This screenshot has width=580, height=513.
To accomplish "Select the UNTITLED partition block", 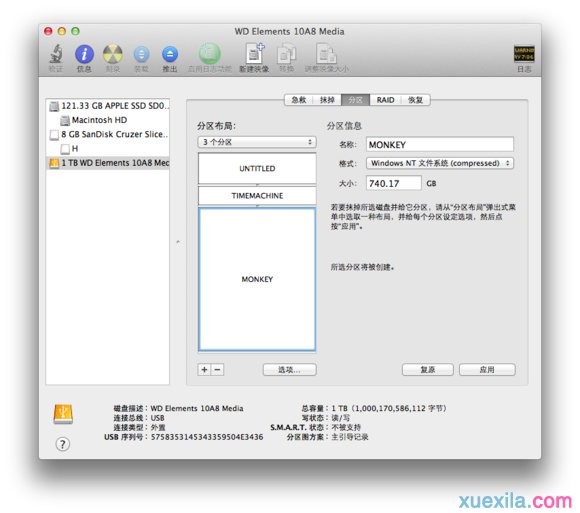I will [257, 168].
